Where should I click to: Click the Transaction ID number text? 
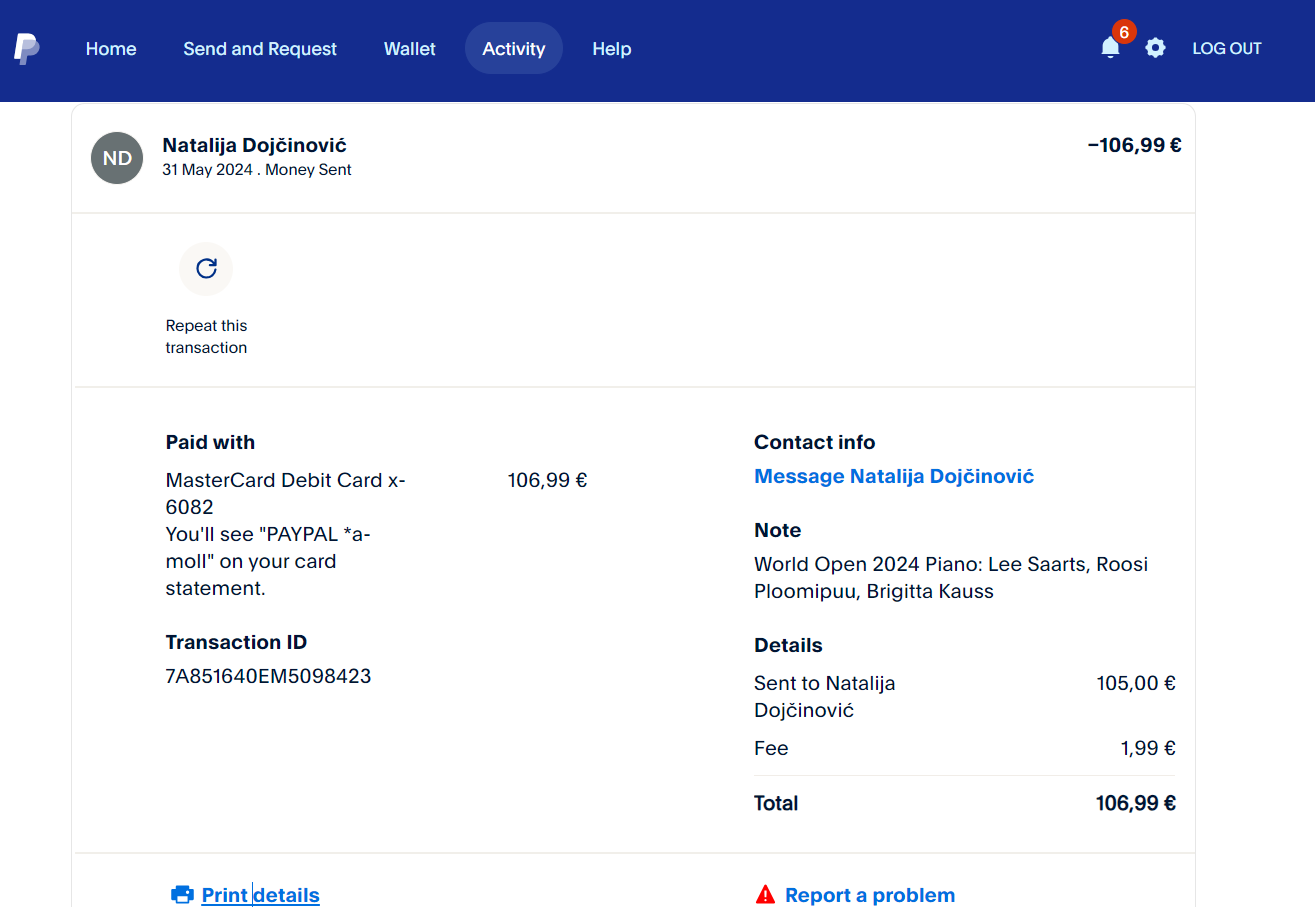pos(268,677)
